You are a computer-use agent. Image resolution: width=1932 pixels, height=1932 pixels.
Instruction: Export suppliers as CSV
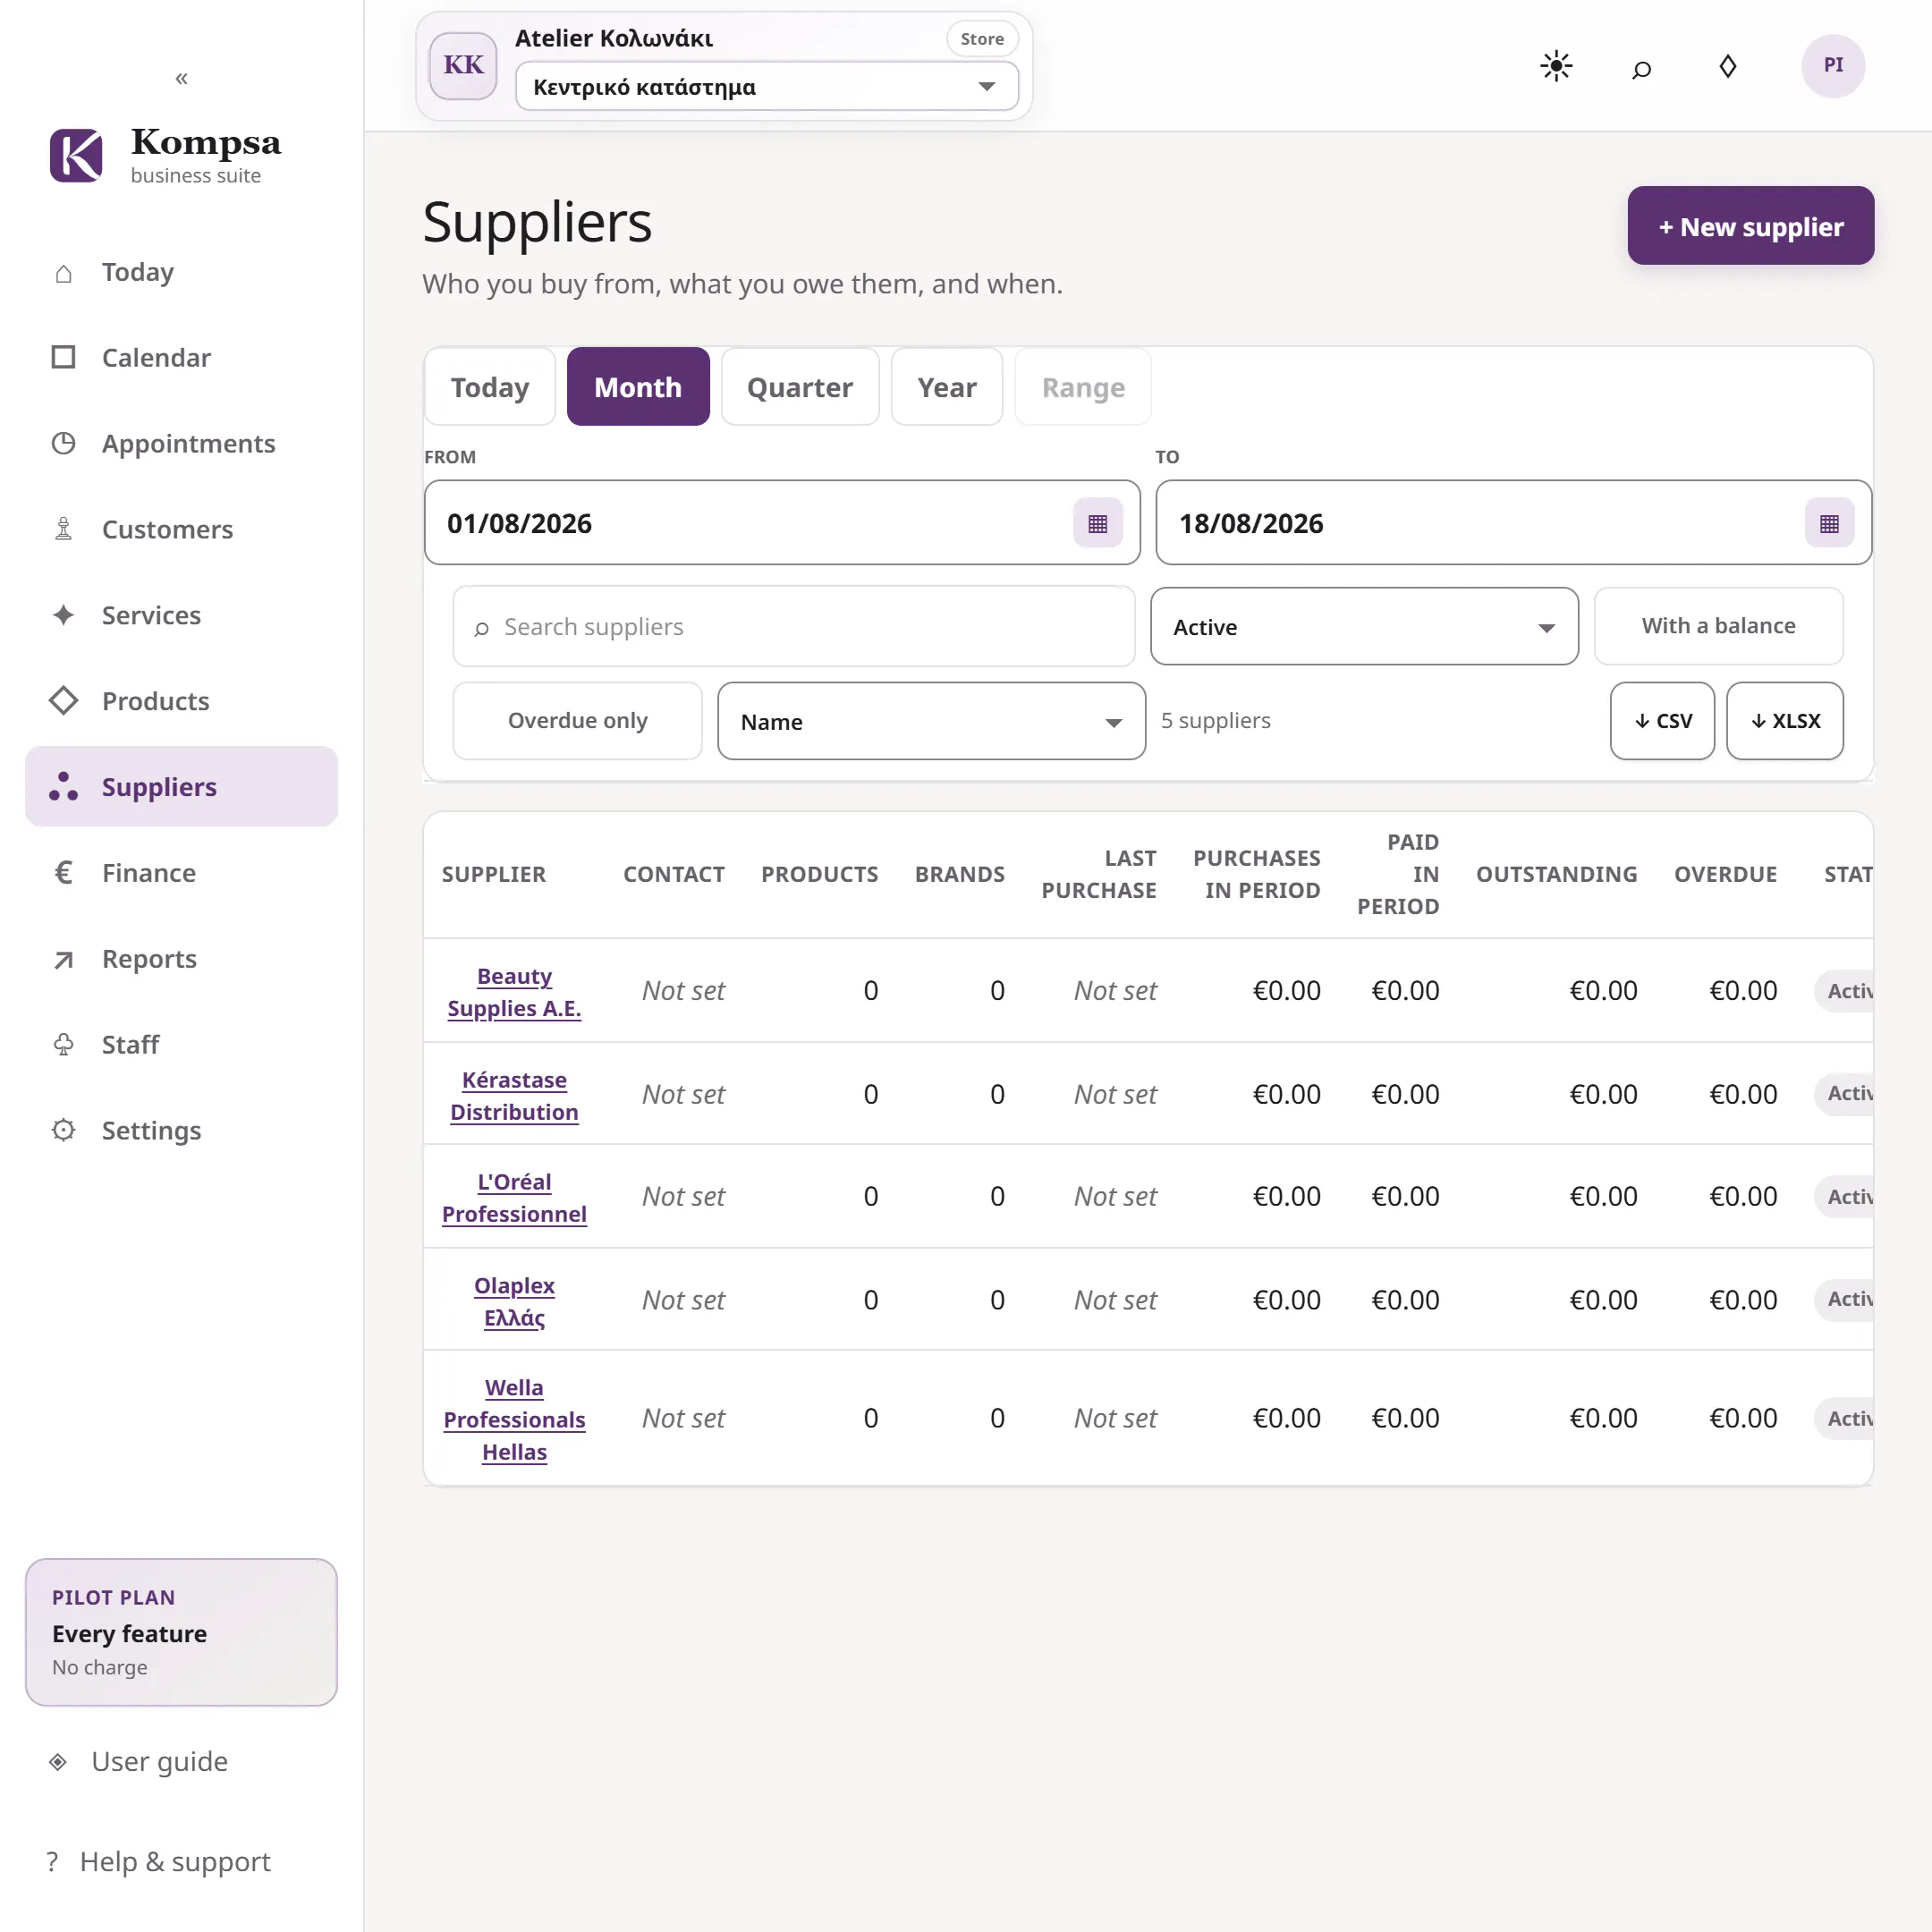(1662, 721)
